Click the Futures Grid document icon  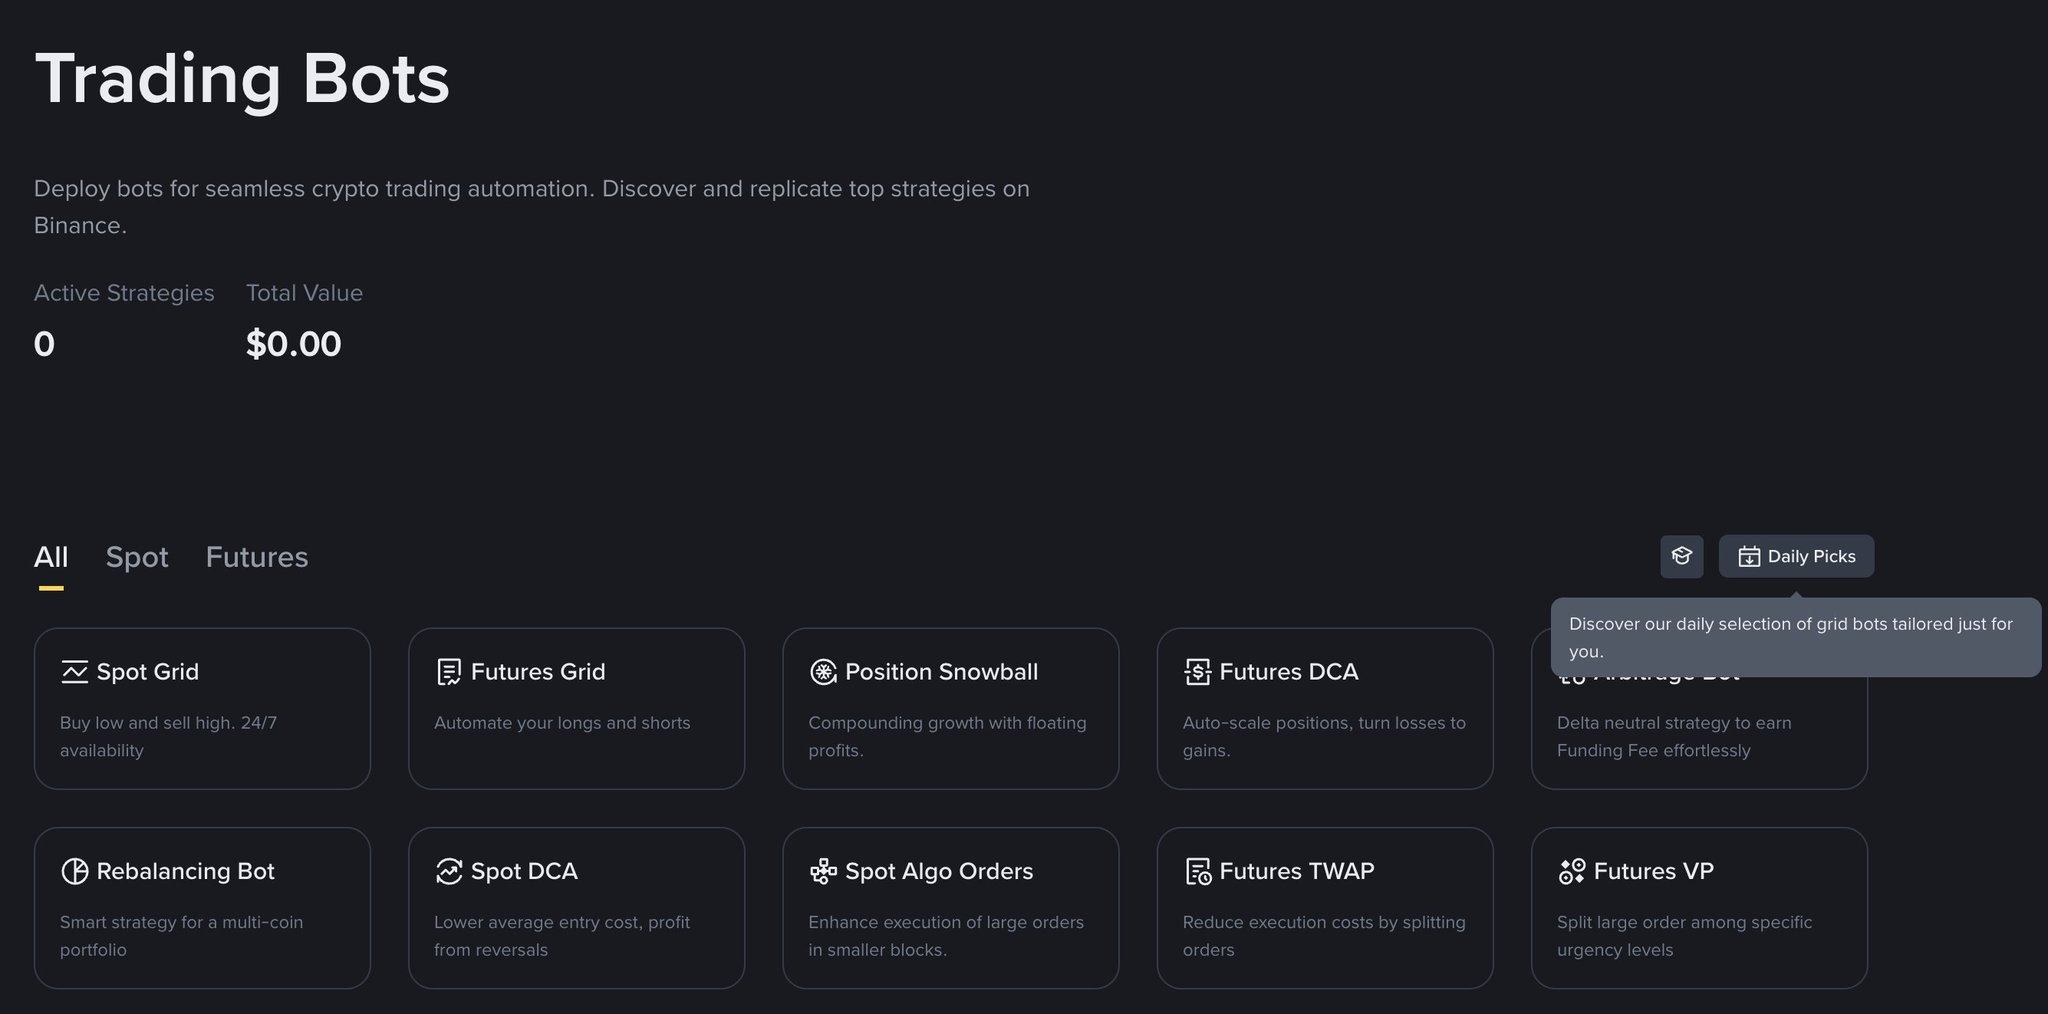[x=449, y=672]
